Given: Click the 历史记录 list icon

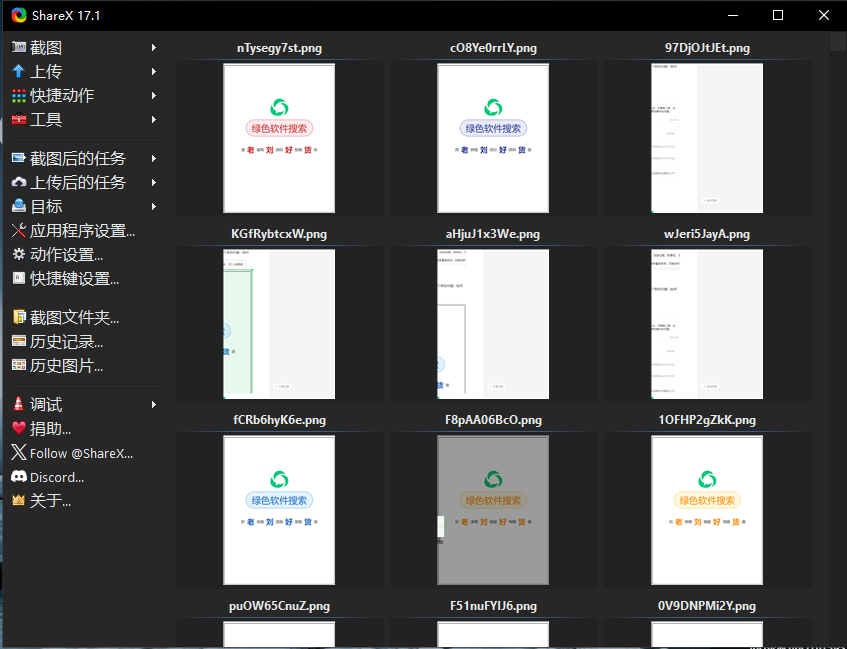Looking at the screenshot, I should coord(18,342).
